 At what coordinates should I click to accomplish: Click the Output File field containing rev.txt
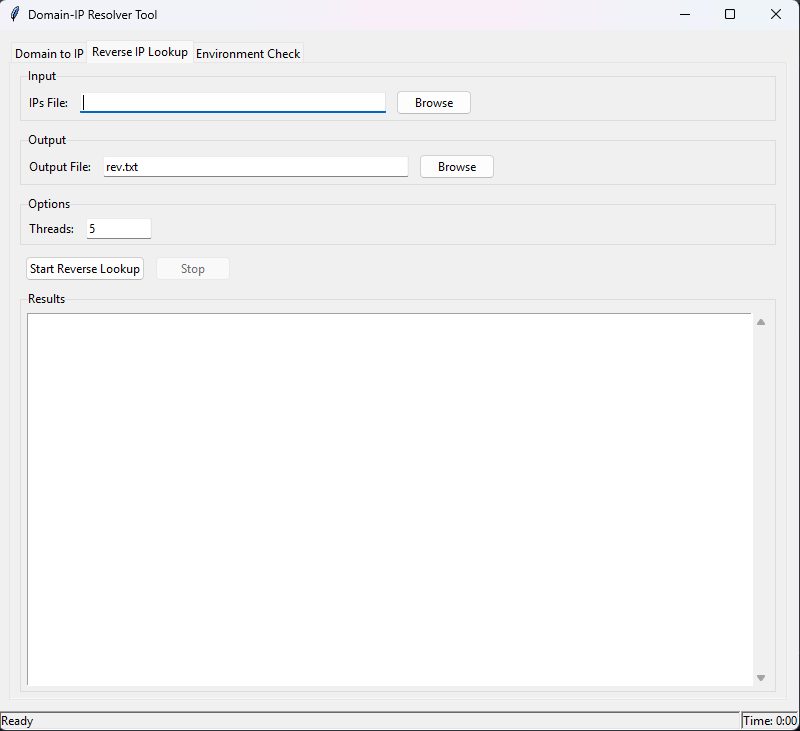(256, 167)
